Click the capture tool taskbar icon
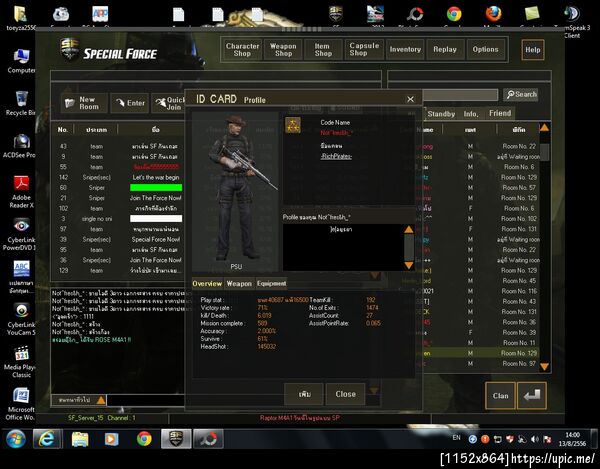The width and height of the screenshot is (600, 469). (208, 439)
